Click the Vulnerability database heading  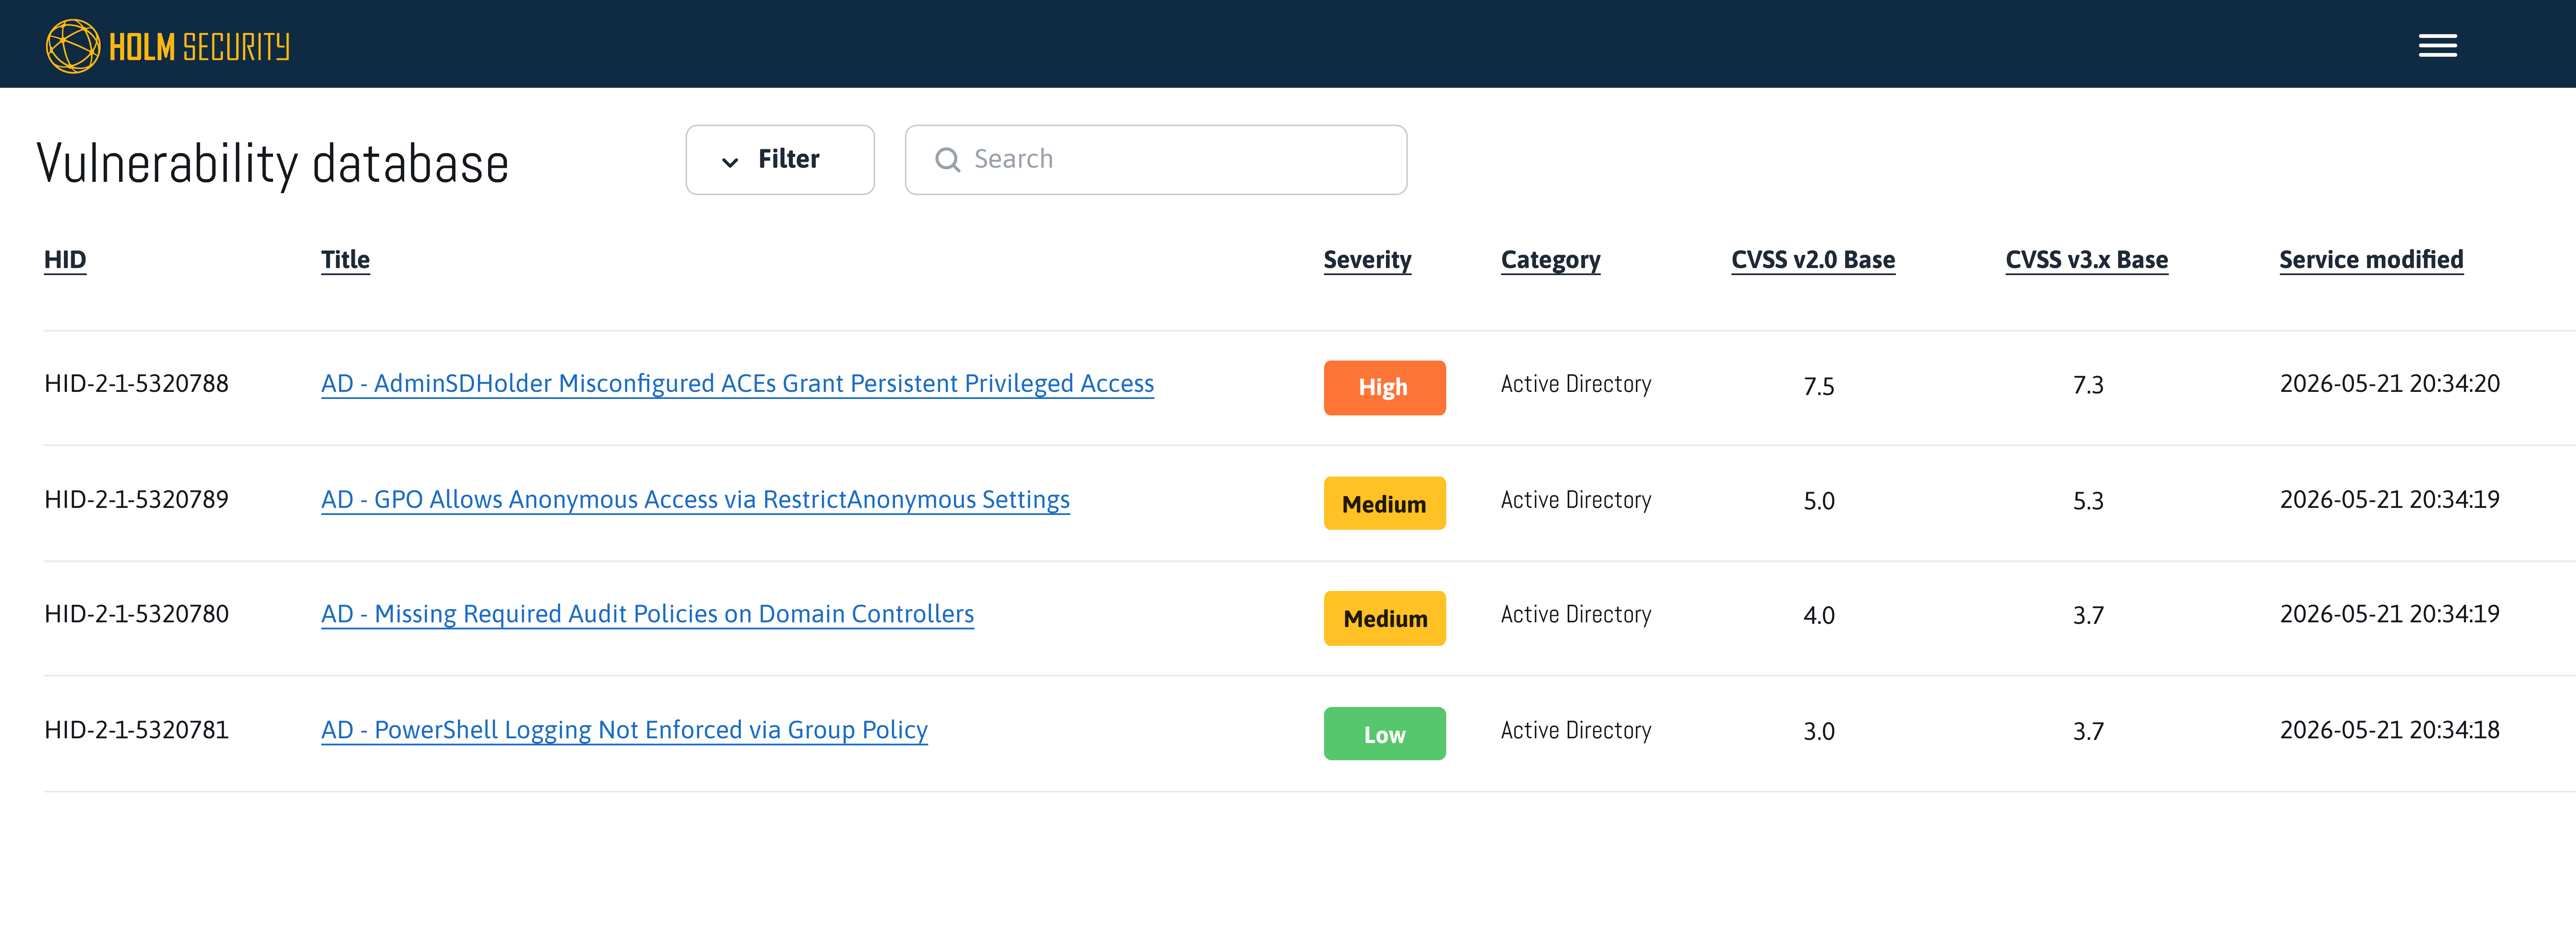(273, 164)
